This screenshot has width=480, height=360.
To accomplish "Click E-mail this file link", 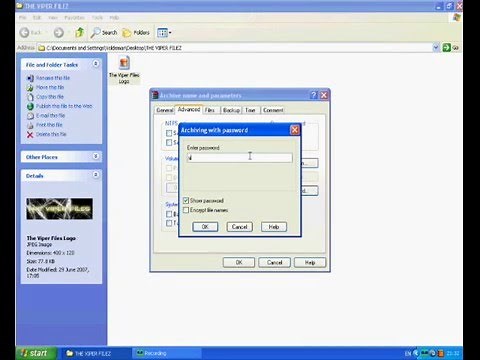I will 50,115.
